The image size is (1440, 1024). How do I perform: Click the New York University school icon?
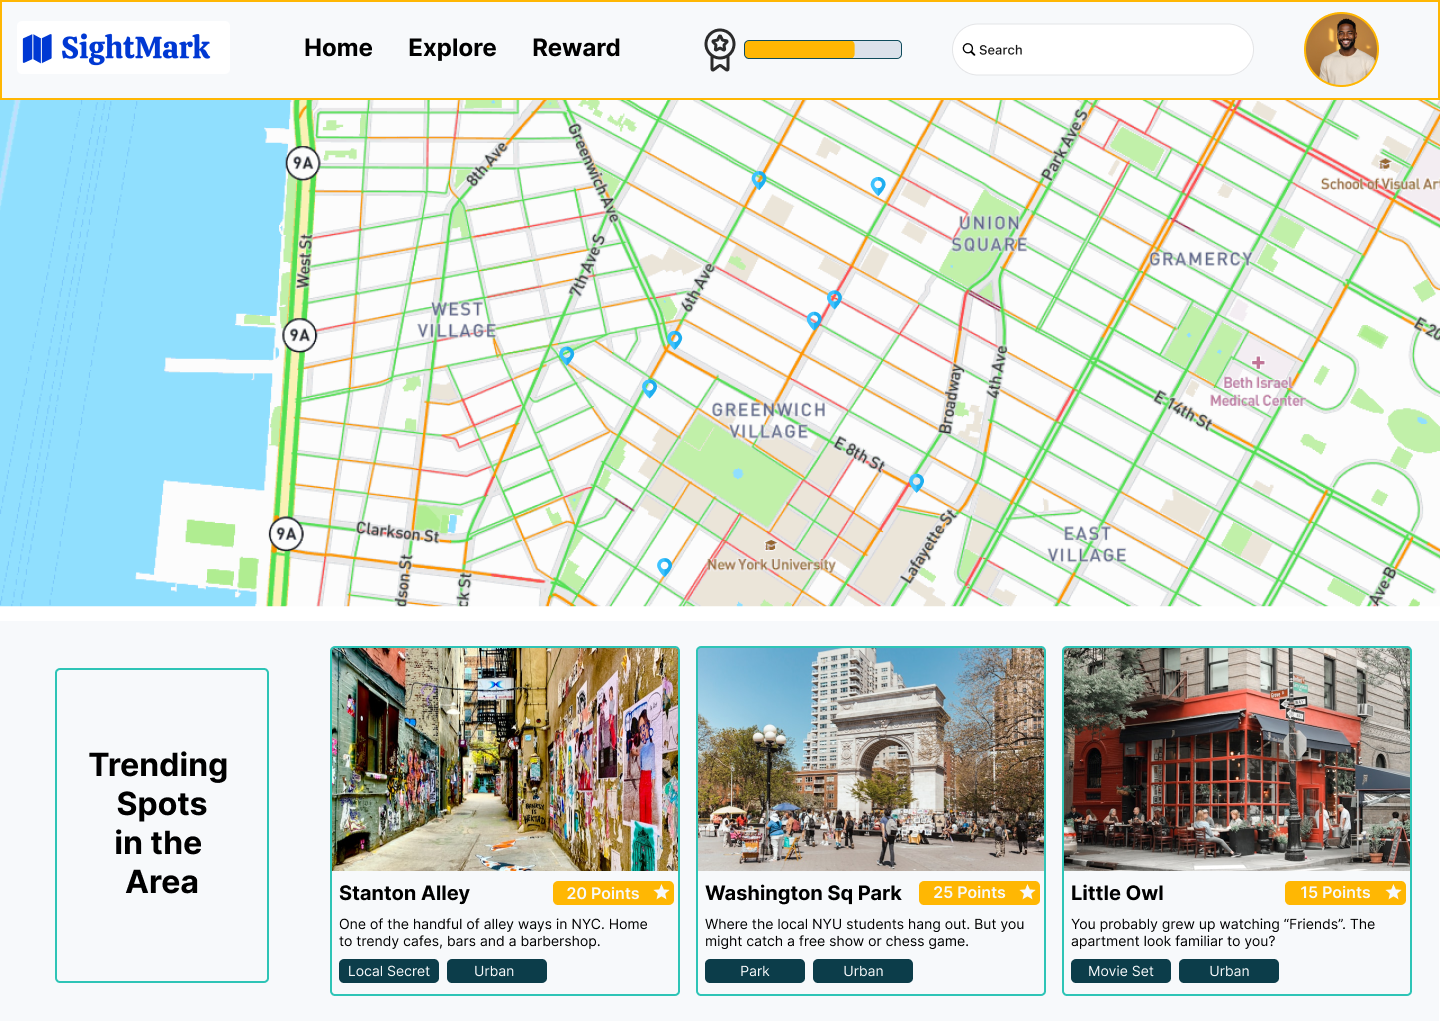coord(770,545)
